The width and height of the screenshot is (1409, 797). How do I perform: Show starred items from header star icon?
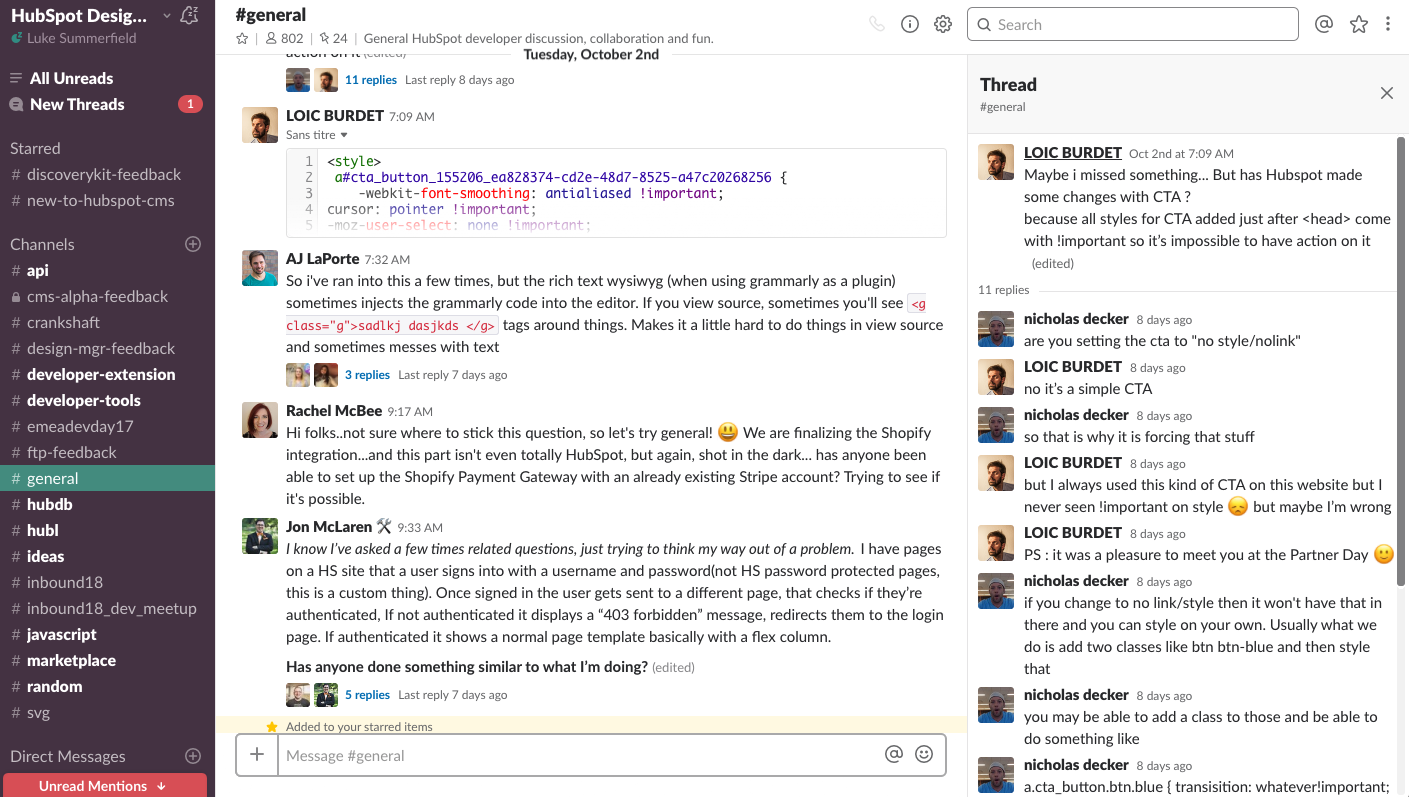pyautogui.click(x=1358, y=24)
